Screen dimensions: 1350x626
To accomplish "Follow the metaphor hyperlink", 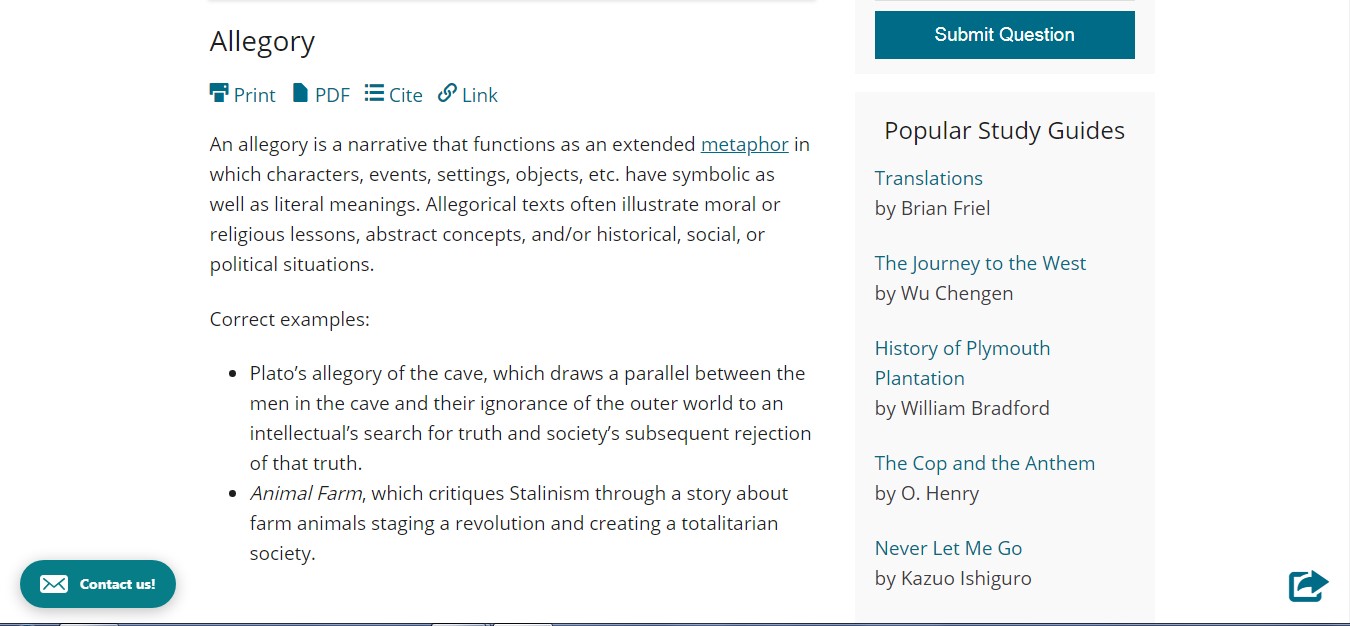I will click(x=745, y=144).
